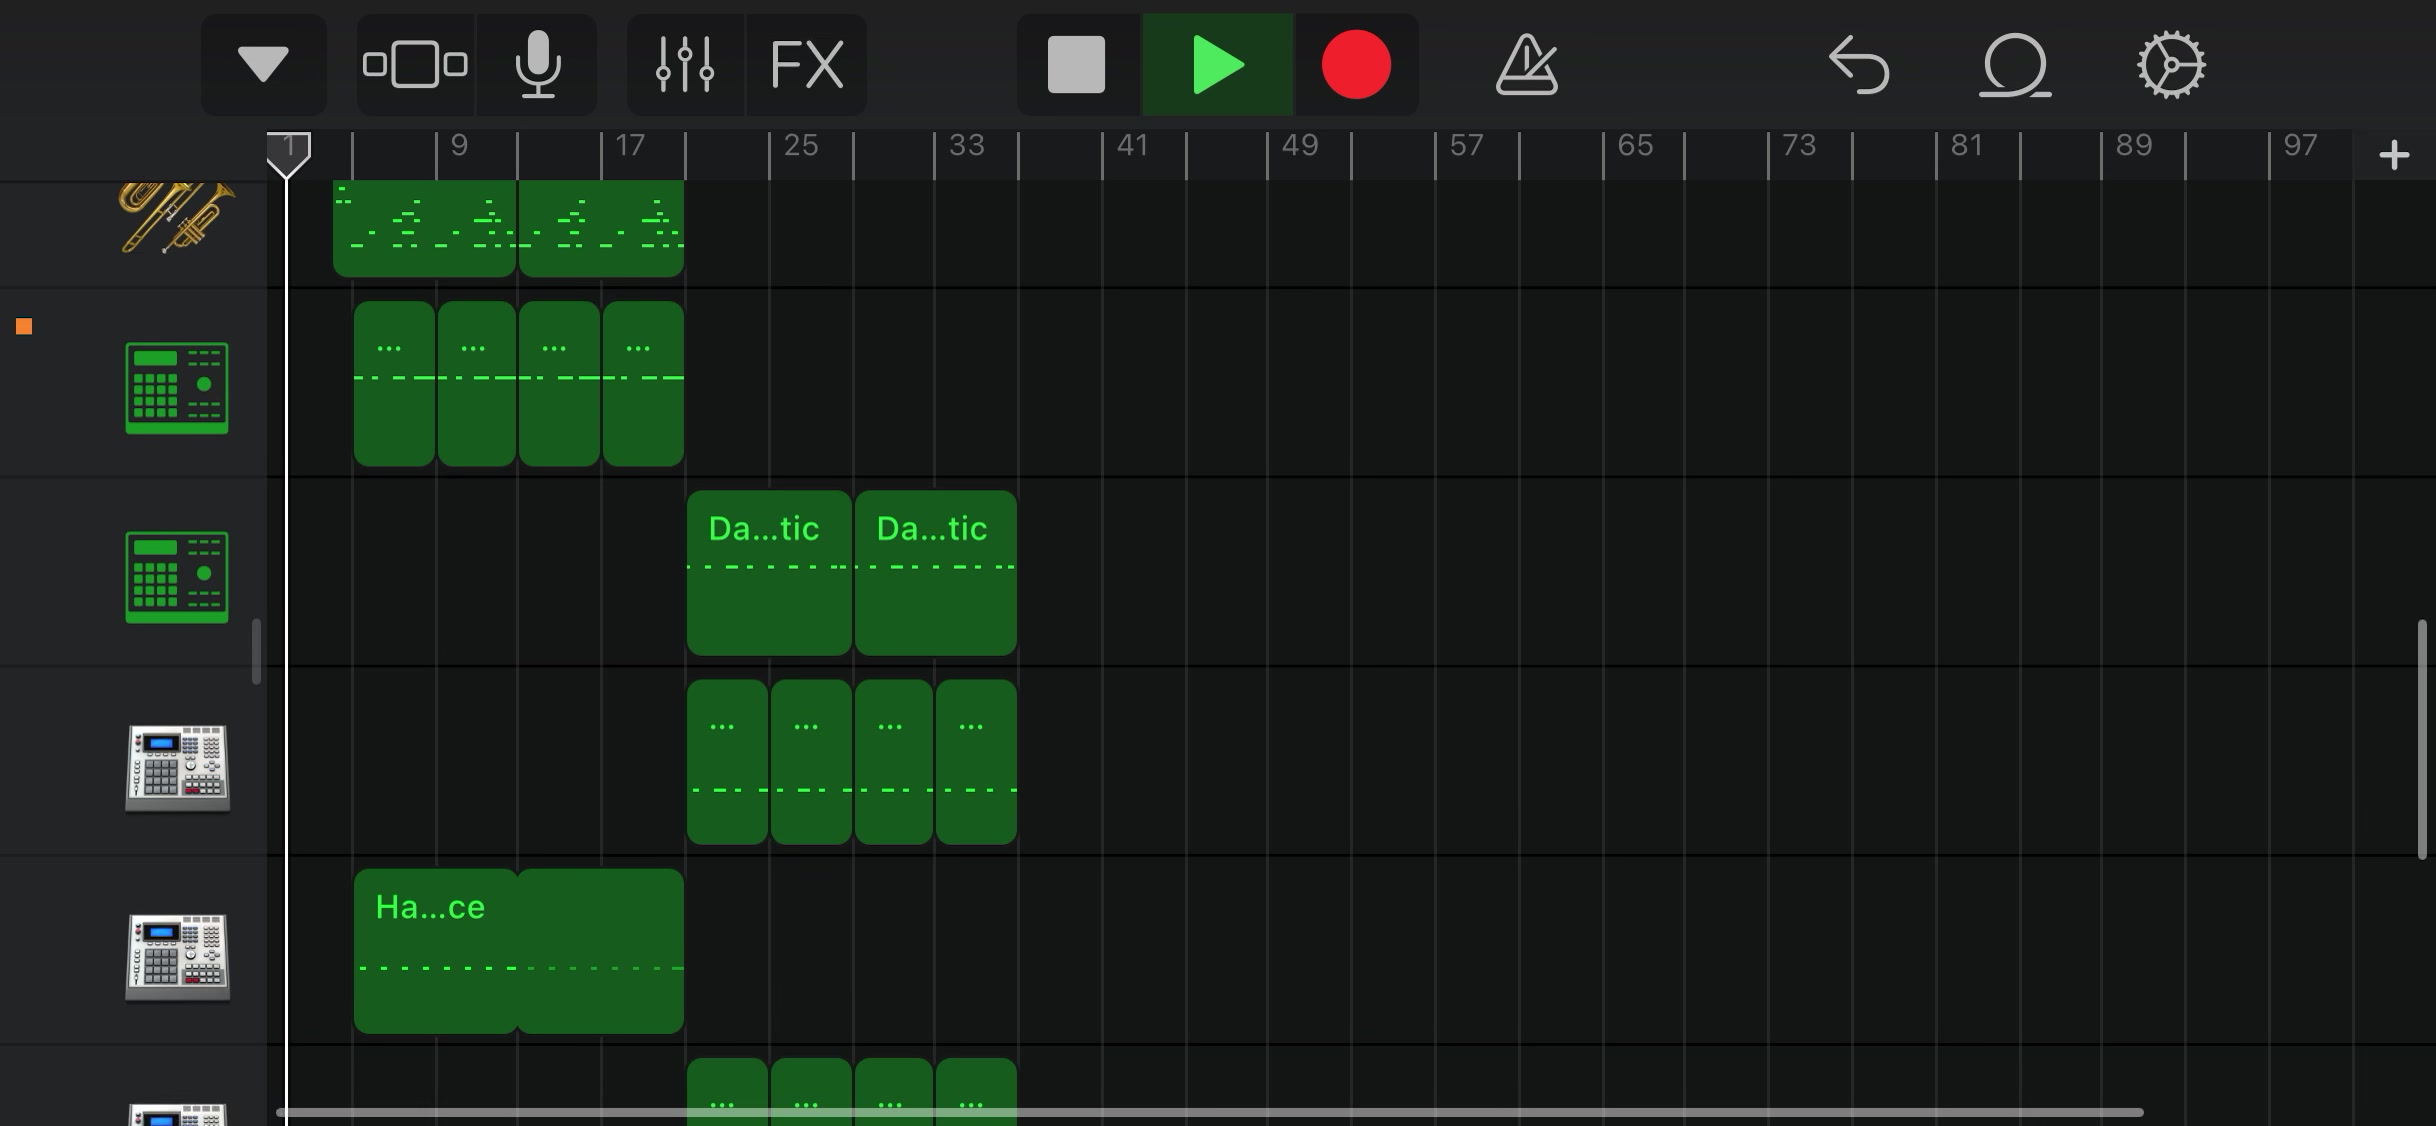Jump to bar 81 on the ruler

(1967, 146)
